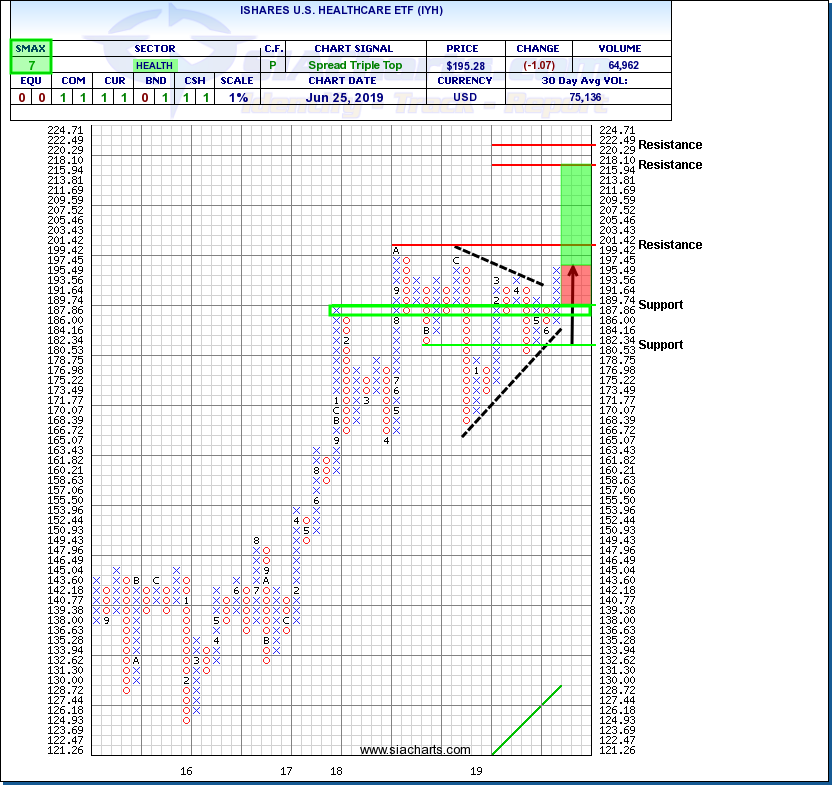Screen dimensions: 832x785
Task: Click the USD currency value
Action: point(464,97)
